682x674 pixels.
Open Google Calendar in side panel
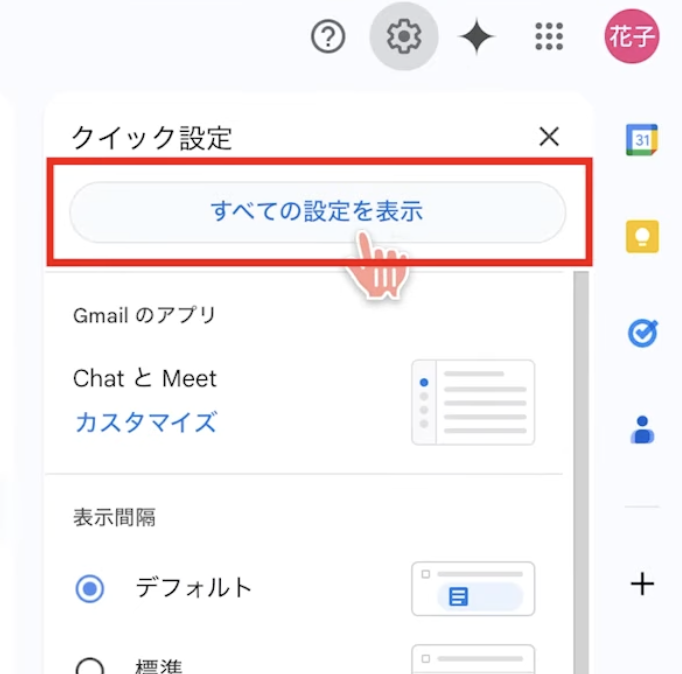[x=641, y=141]
